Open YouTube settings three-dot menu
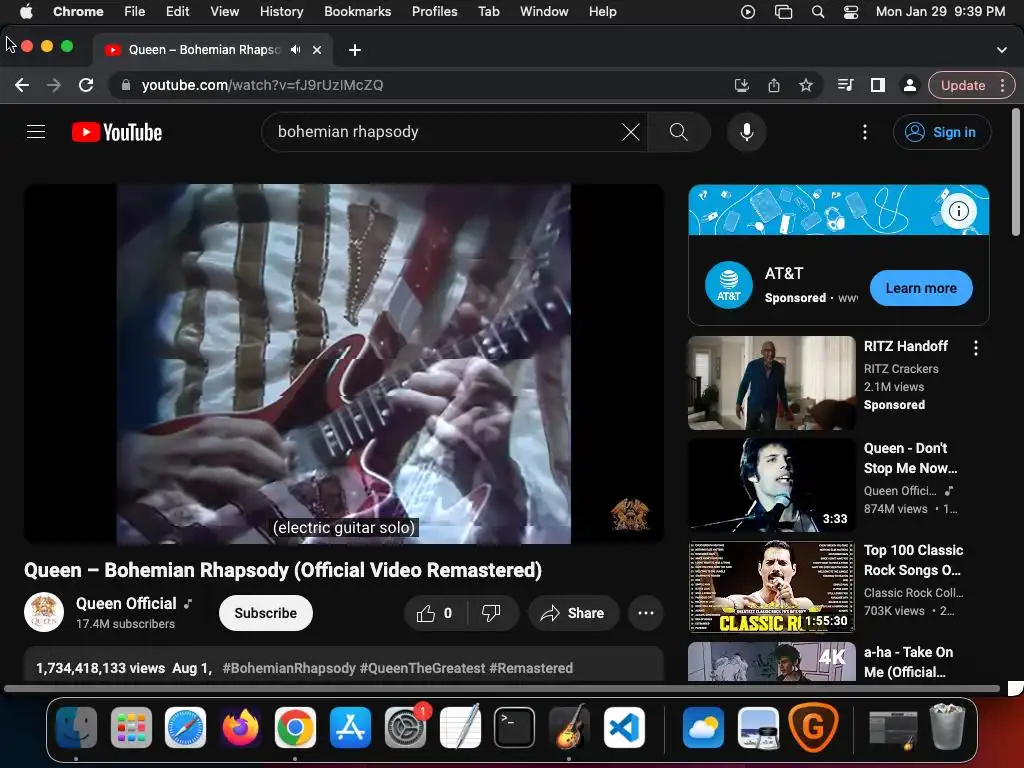This screenshot has height=768, width=1024. point(865,132)
